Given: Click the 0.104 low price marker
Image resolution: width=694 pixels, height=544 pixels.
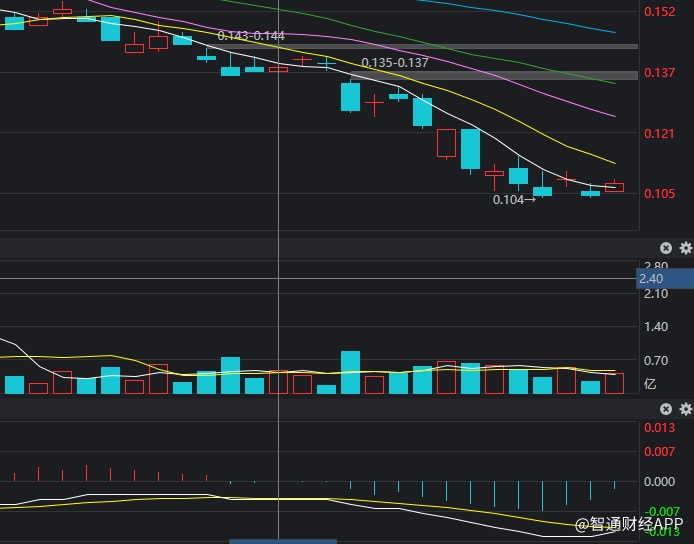Looking at the screenshot, I should 514,199.
